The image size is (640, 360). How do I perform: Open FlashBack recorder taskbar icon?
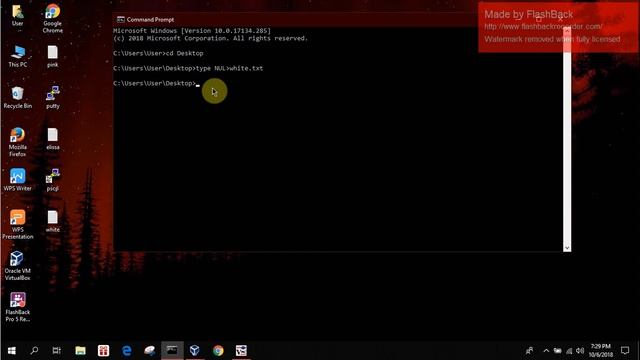241,351
